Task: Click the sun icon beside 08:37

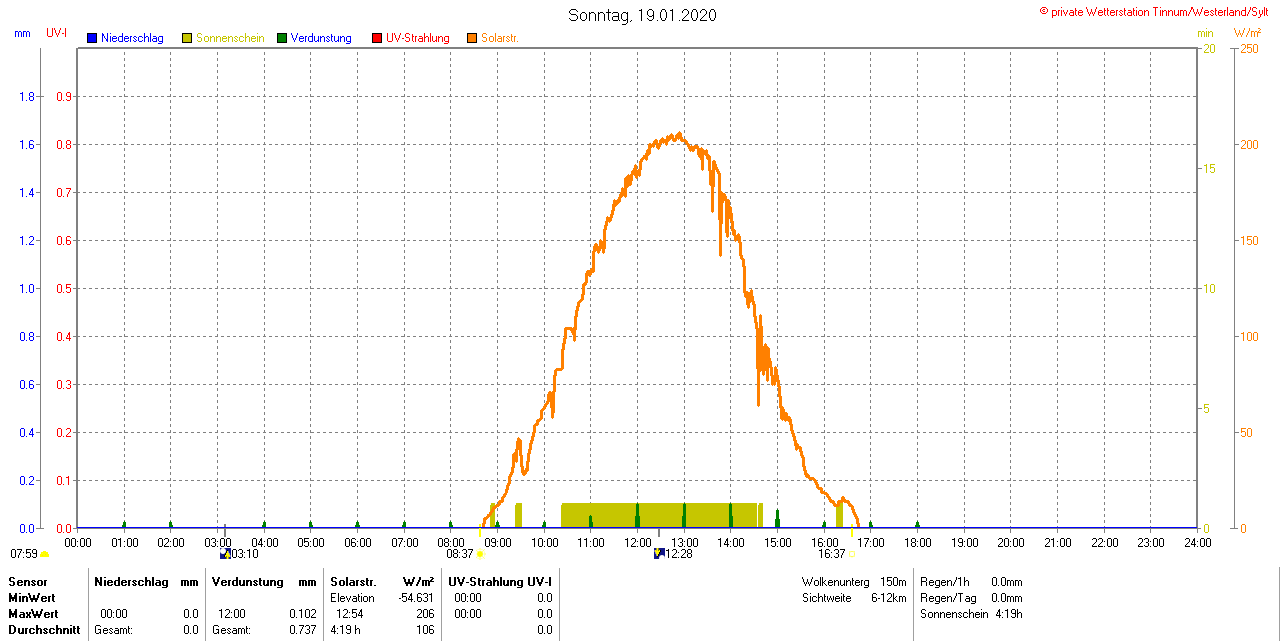Action: 481,554
